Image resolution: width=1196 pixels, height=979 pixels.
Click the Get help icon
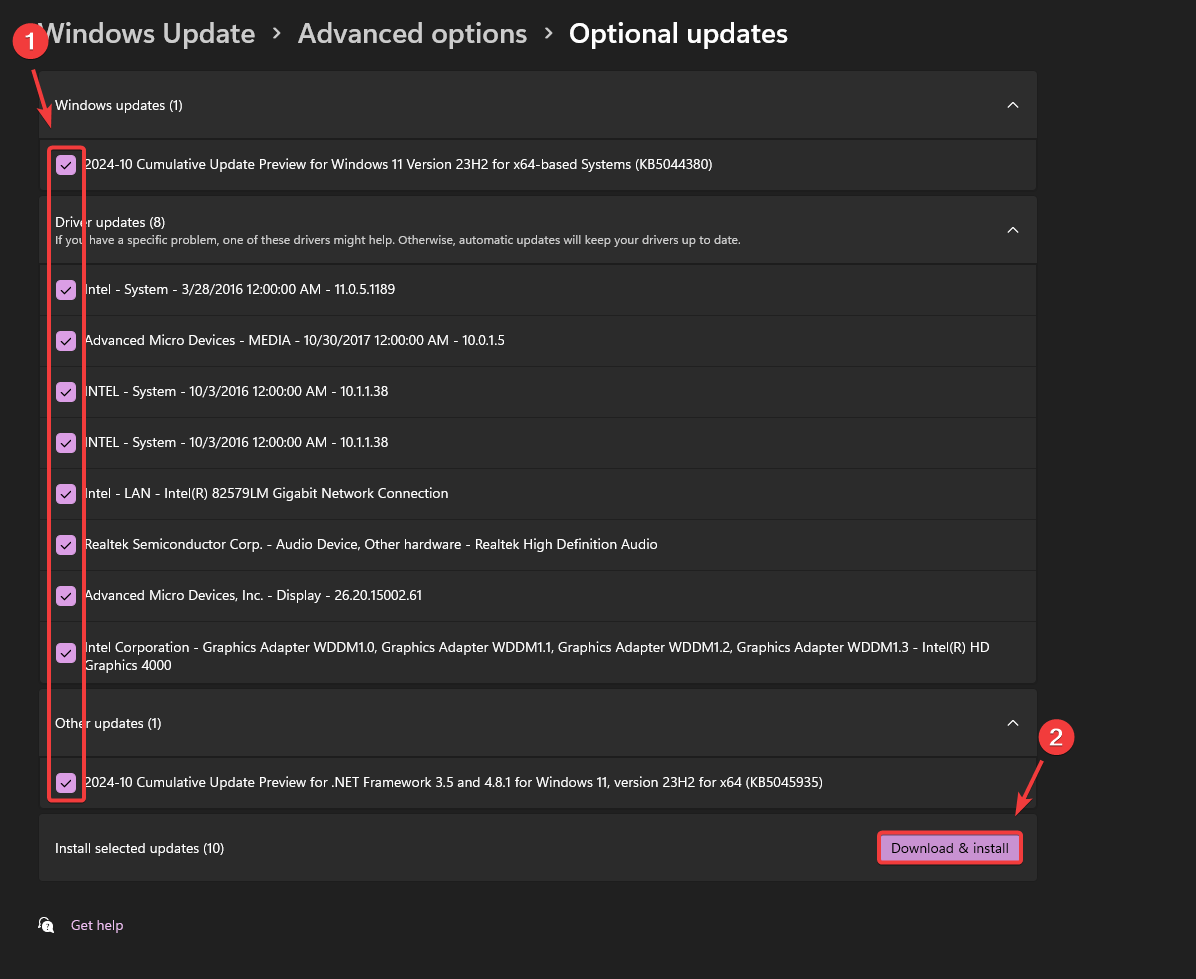pos(46,925)
